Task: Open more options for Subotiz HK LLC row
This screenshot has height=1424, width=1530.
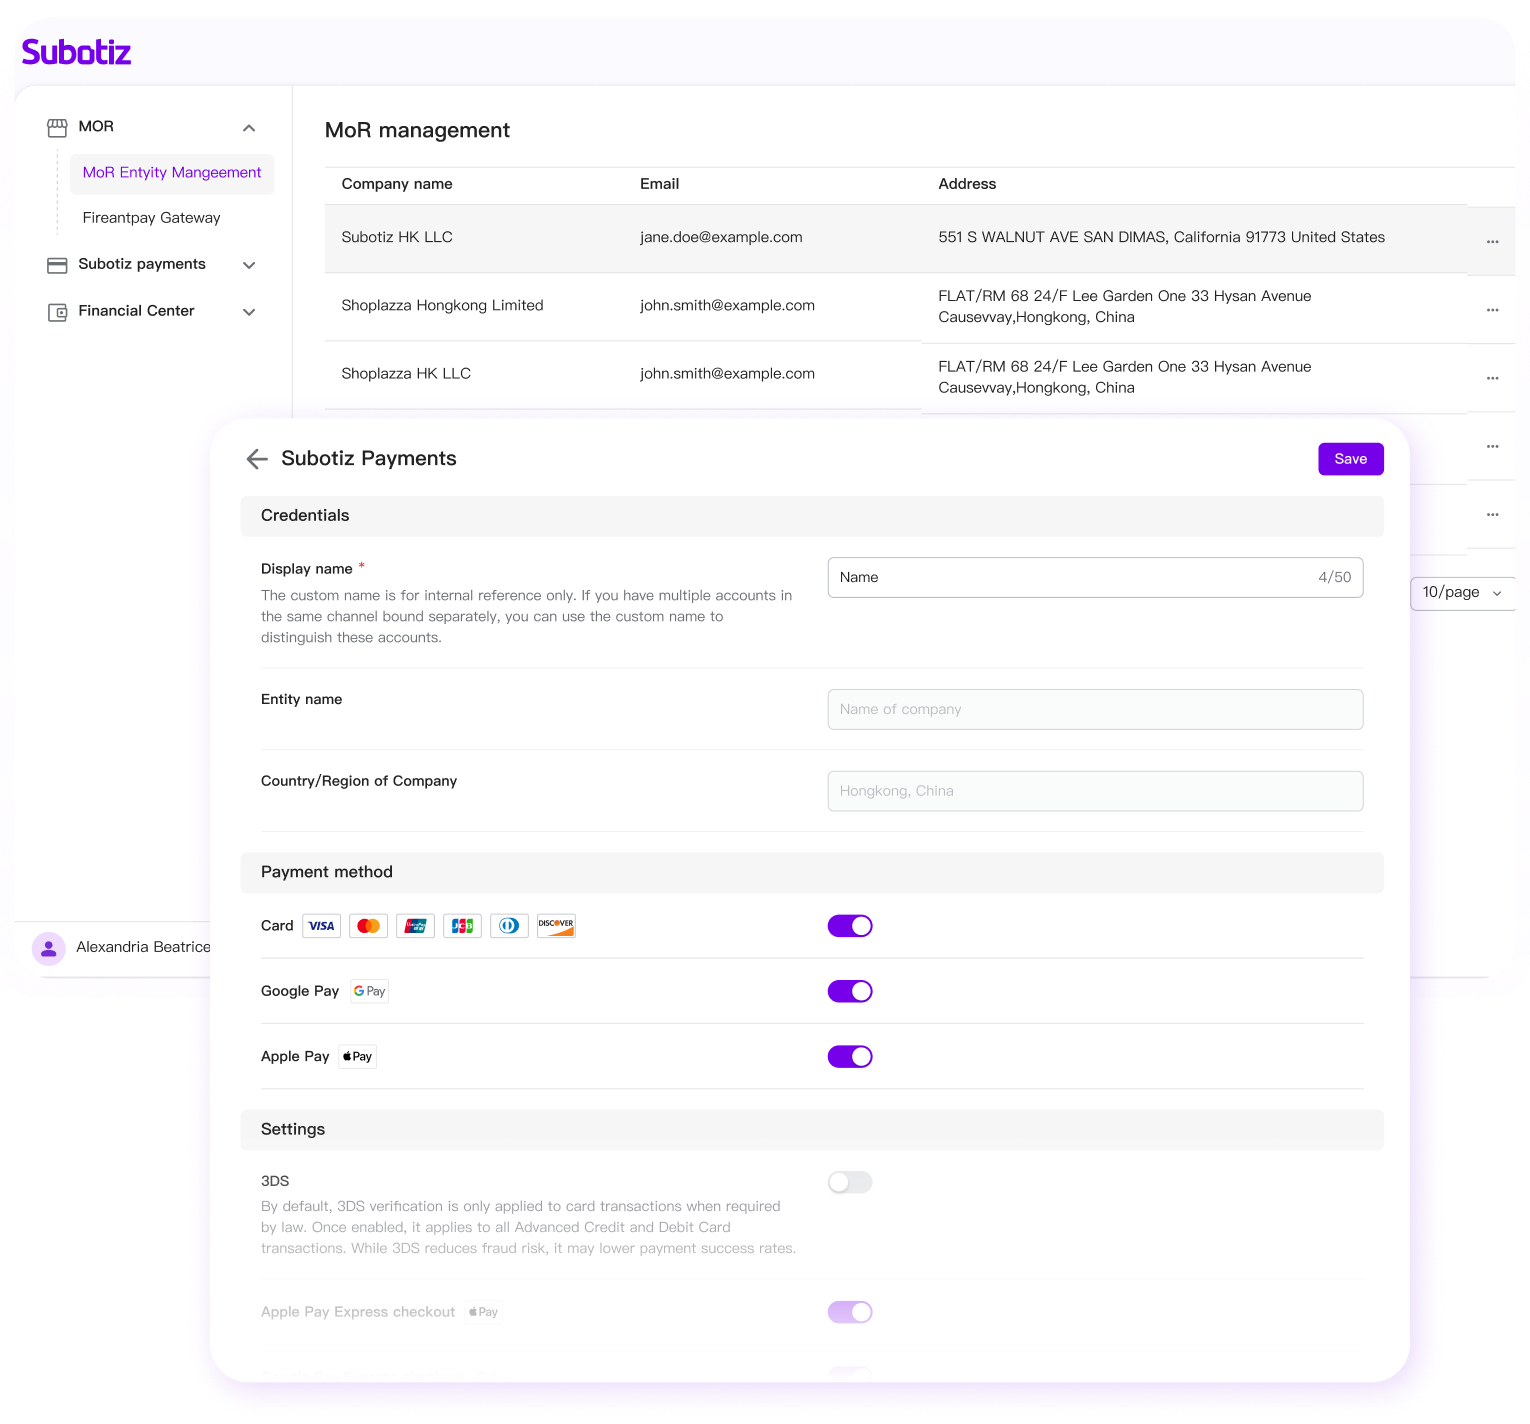Action: coord(1492,241)
